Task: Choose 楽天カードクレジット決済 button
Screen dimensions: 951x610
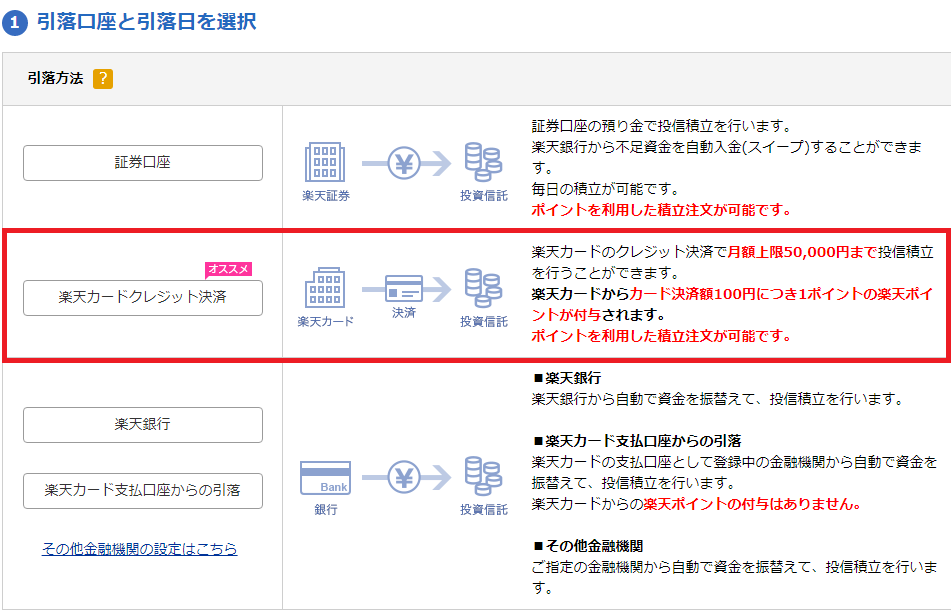Action: point(143,297)
